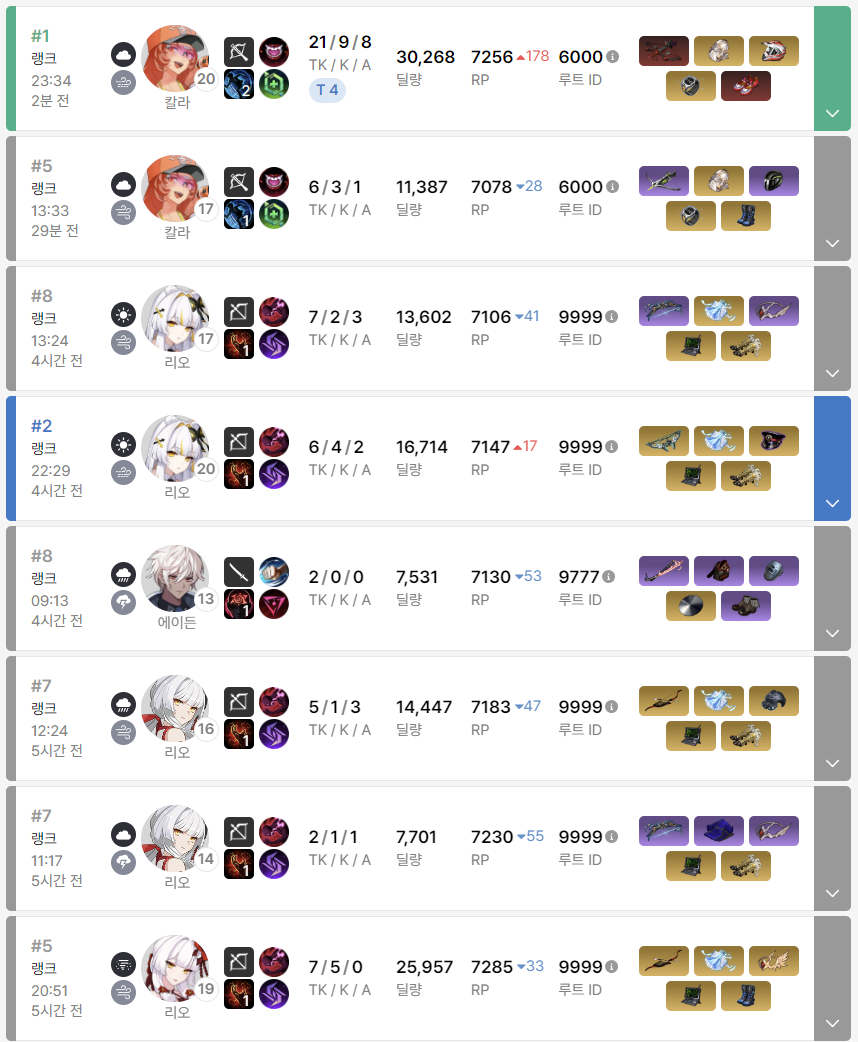858x1042 pixels.
Task: Expand the #1 rank match details
Action: (832, 113)
